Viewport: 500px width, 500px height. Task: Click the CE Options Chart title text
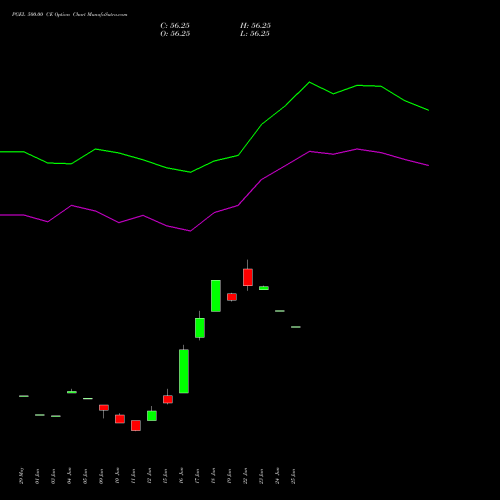(69, 15)
